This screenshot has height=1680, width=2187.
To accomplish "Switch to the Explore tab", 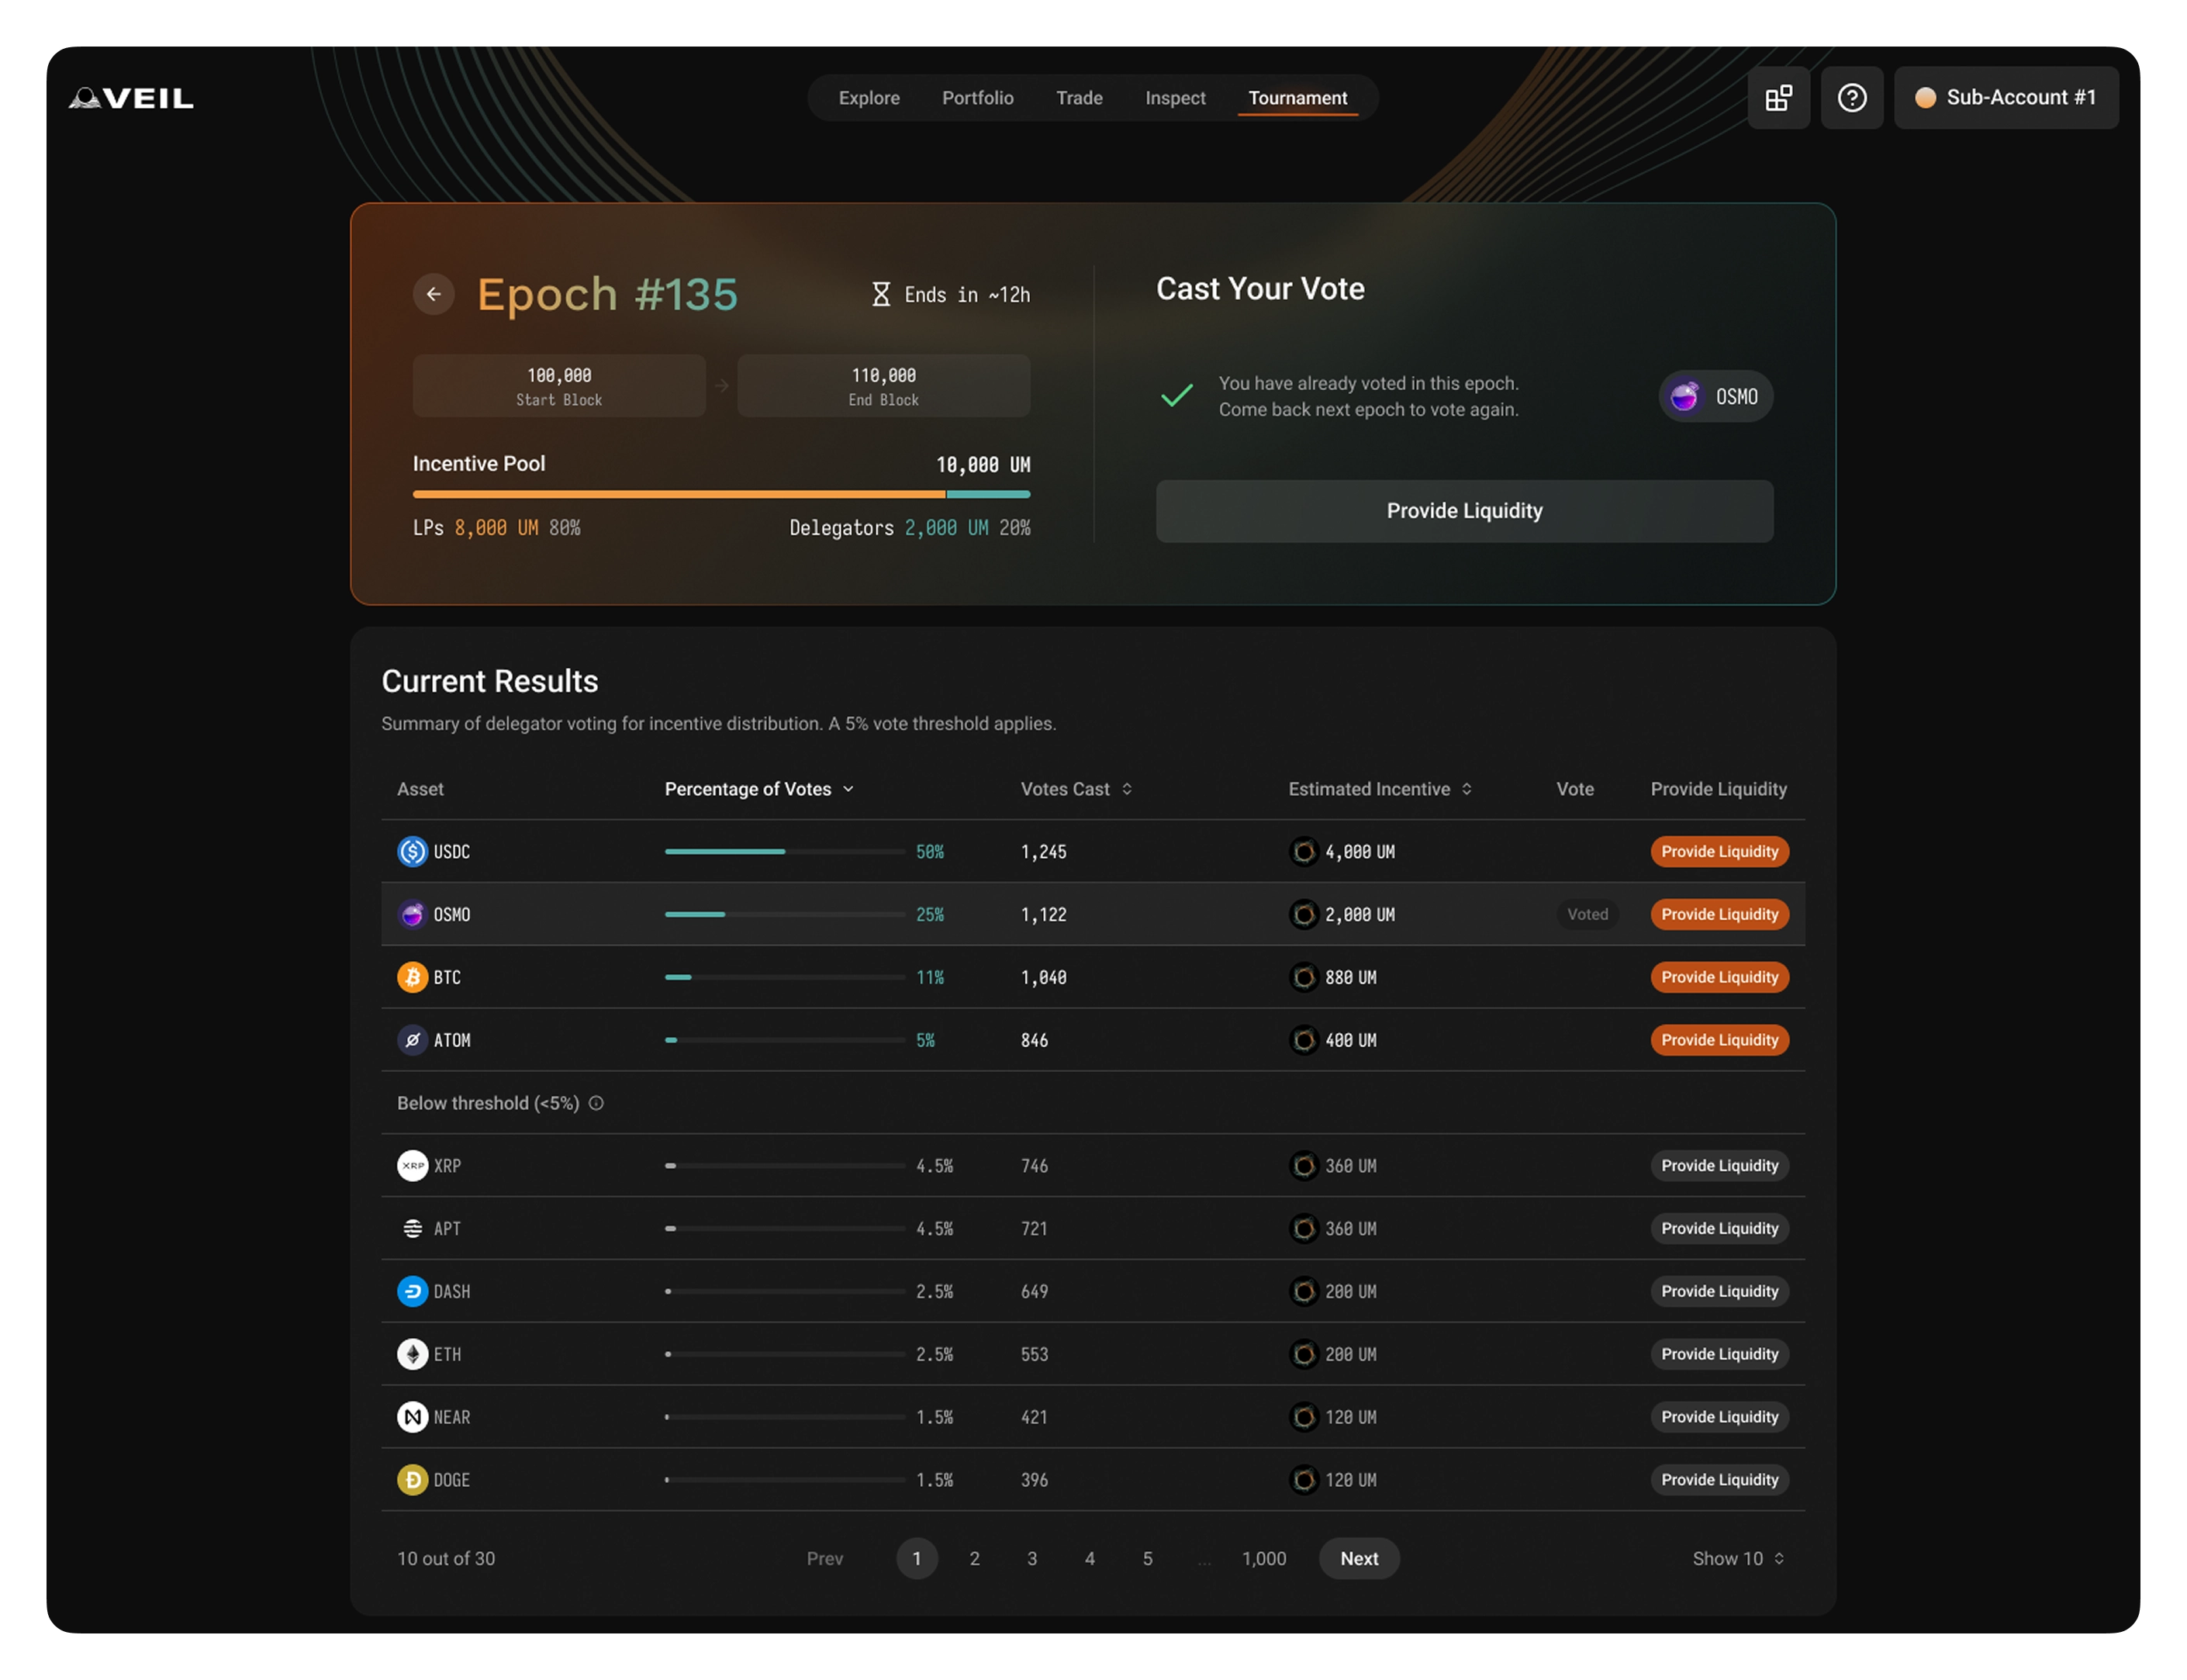I will click(869, 98).
